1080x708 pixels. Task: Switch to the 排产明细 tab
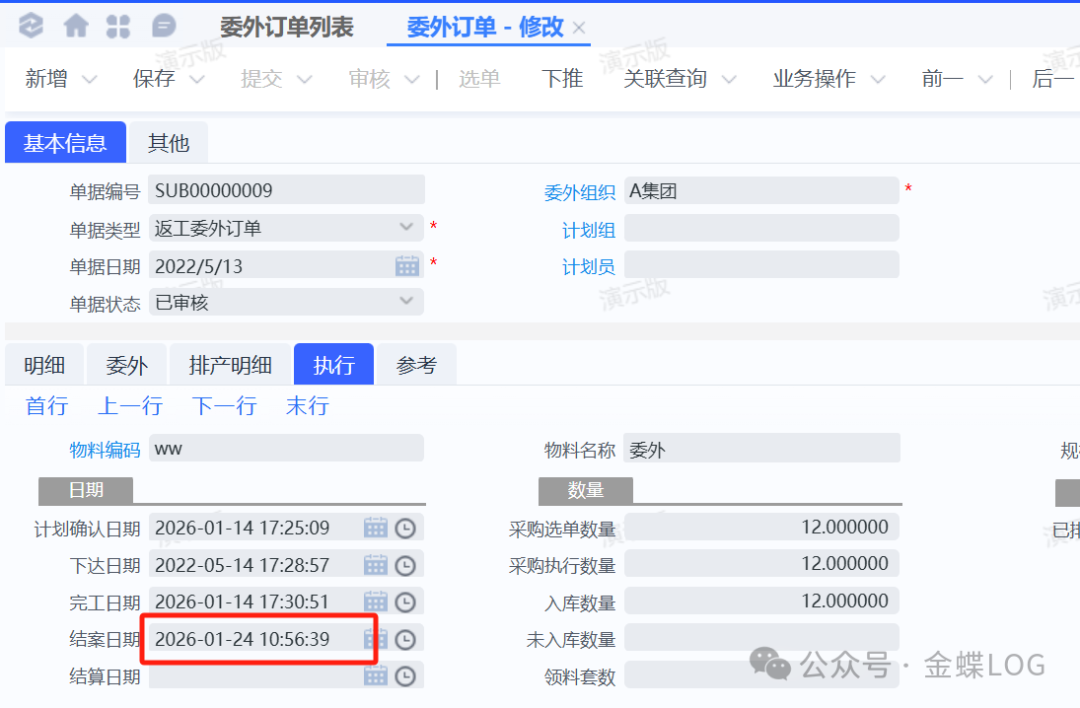pos(230,365)
